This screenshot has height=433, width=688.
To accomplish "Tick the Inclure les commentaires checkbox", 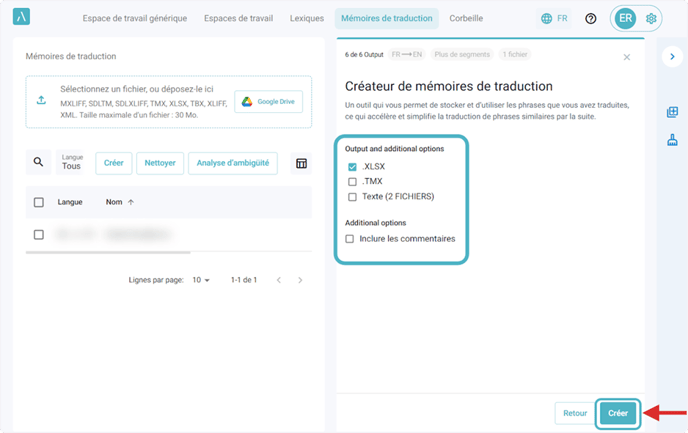I will pos(350,239).
